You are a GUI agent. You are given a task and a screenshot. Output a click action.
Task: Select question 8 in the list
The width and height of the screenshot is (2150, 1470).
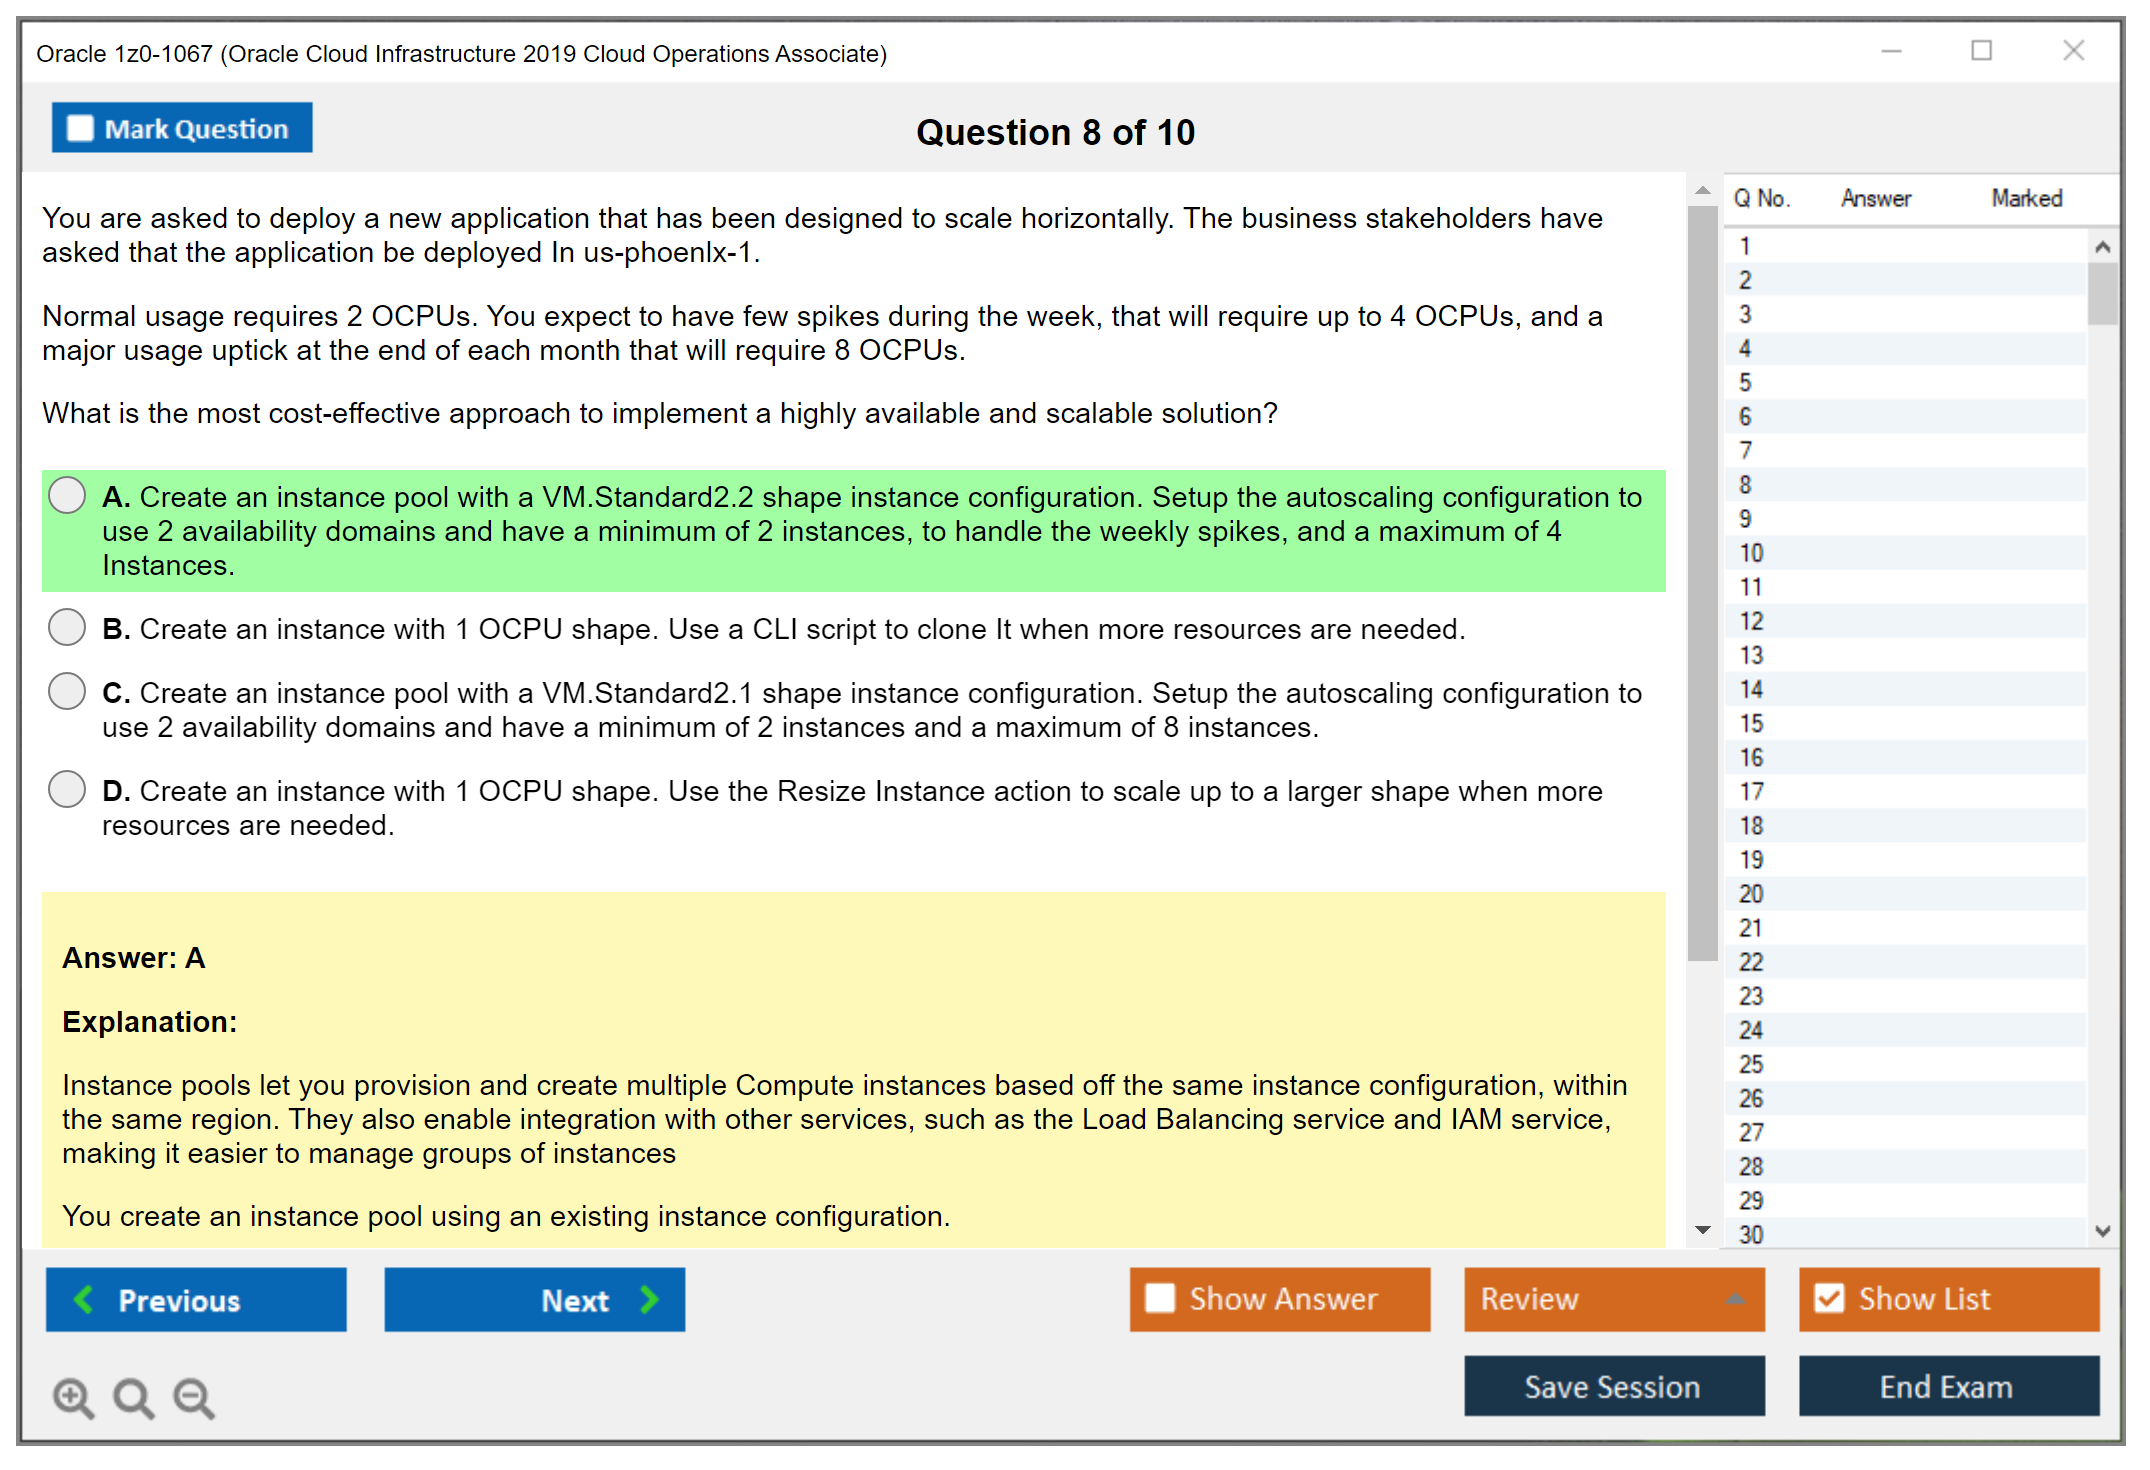point(1745,485)
